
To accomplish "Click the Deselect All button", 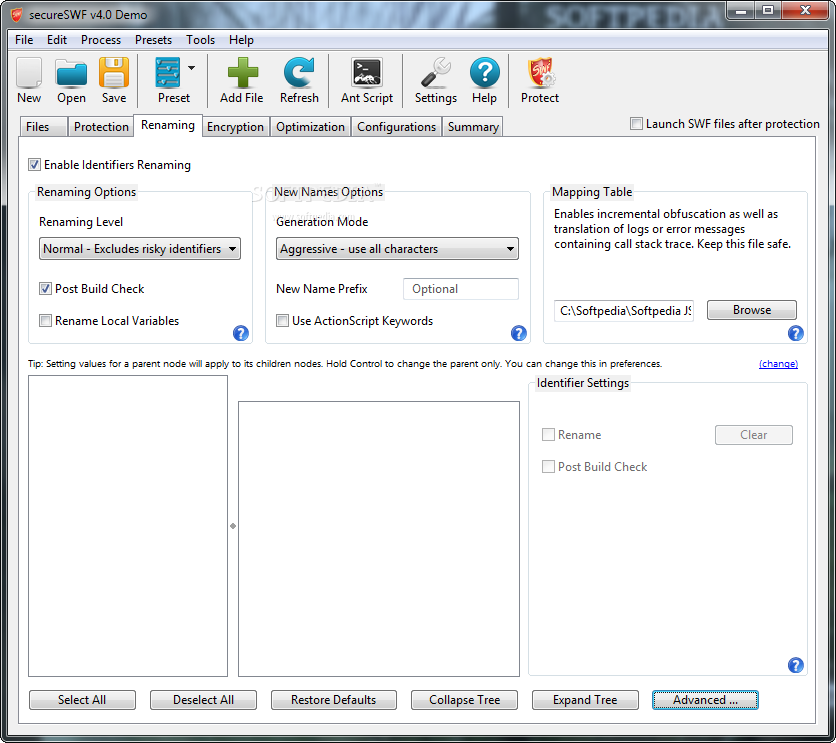I will 203,700.
